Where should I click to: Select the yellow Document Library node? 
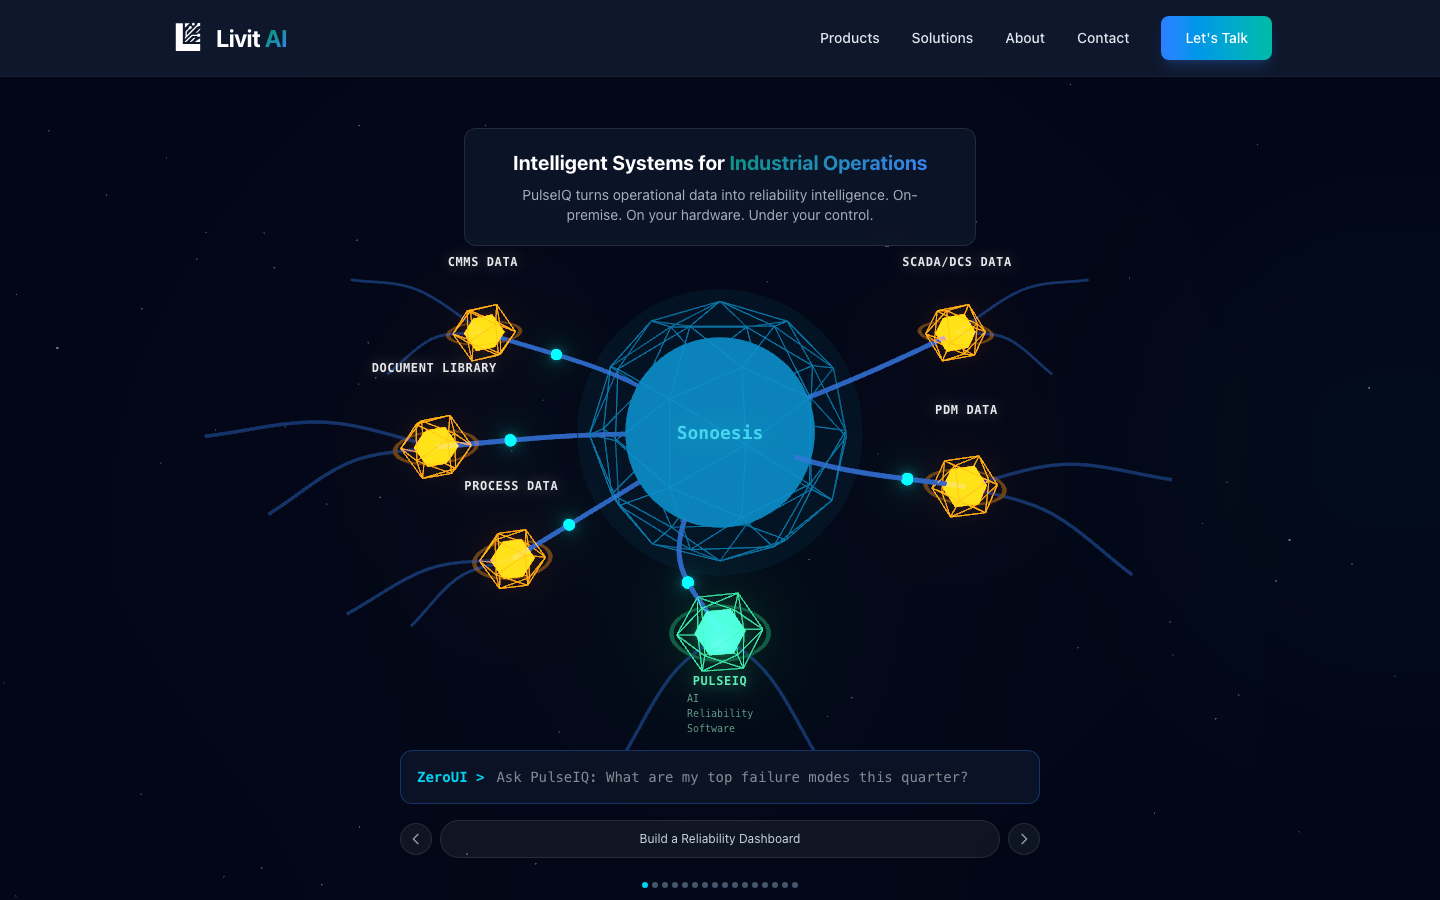tap(436, 447)
